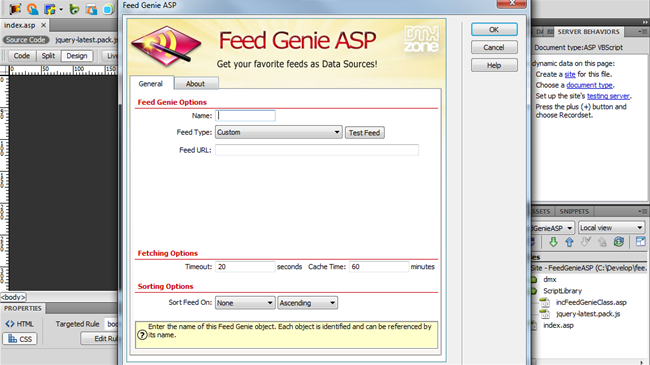Open the Feed Type dropdown
Screen dimensions: 650x365
(279, 132)
